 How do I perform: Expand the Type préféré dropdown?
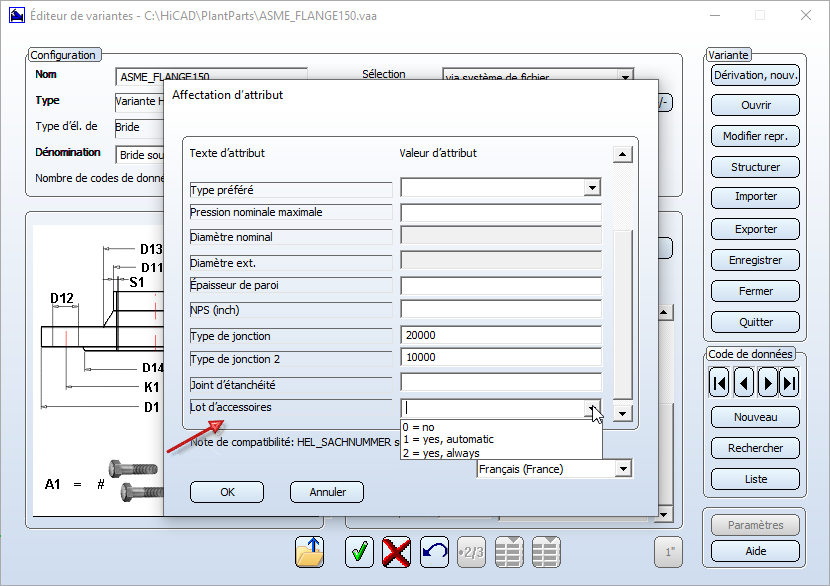(592, 187)
